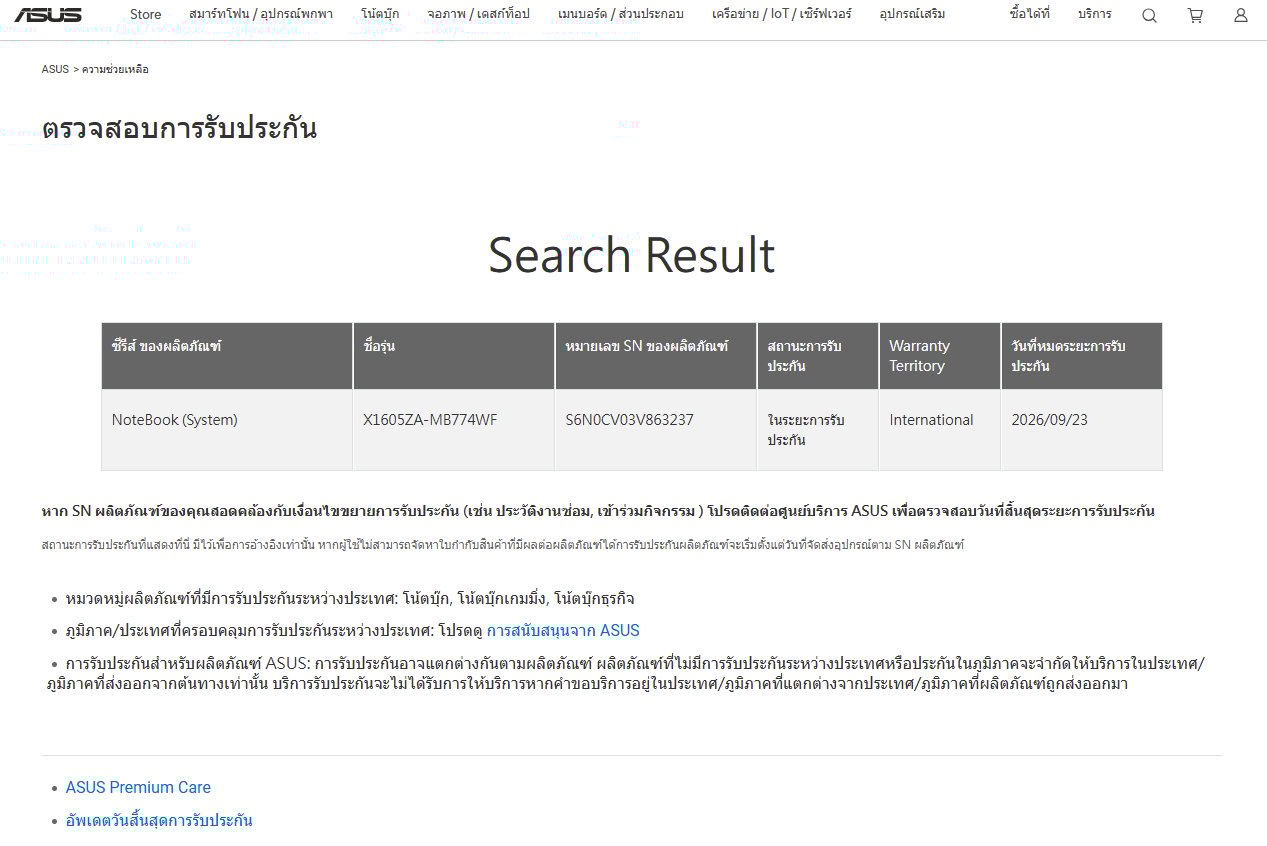
Task: Click the หมายเลข SN ของผลิตภัณฑ์ column header
Action: (x=656, y=356)
